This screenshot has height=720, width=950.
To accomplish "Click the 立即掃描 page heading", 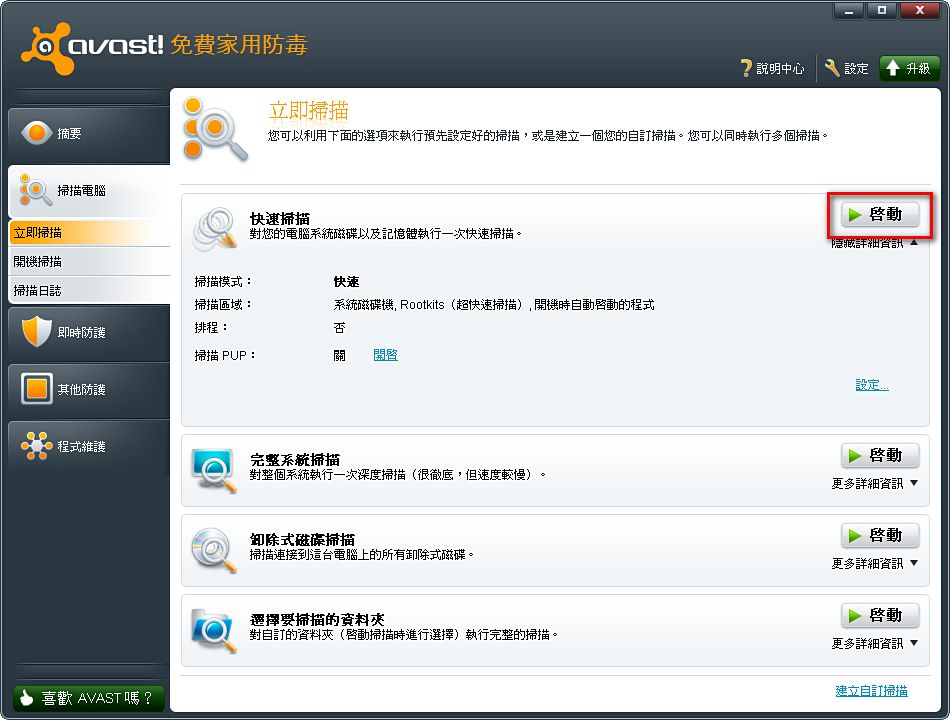I will (308, 111).
